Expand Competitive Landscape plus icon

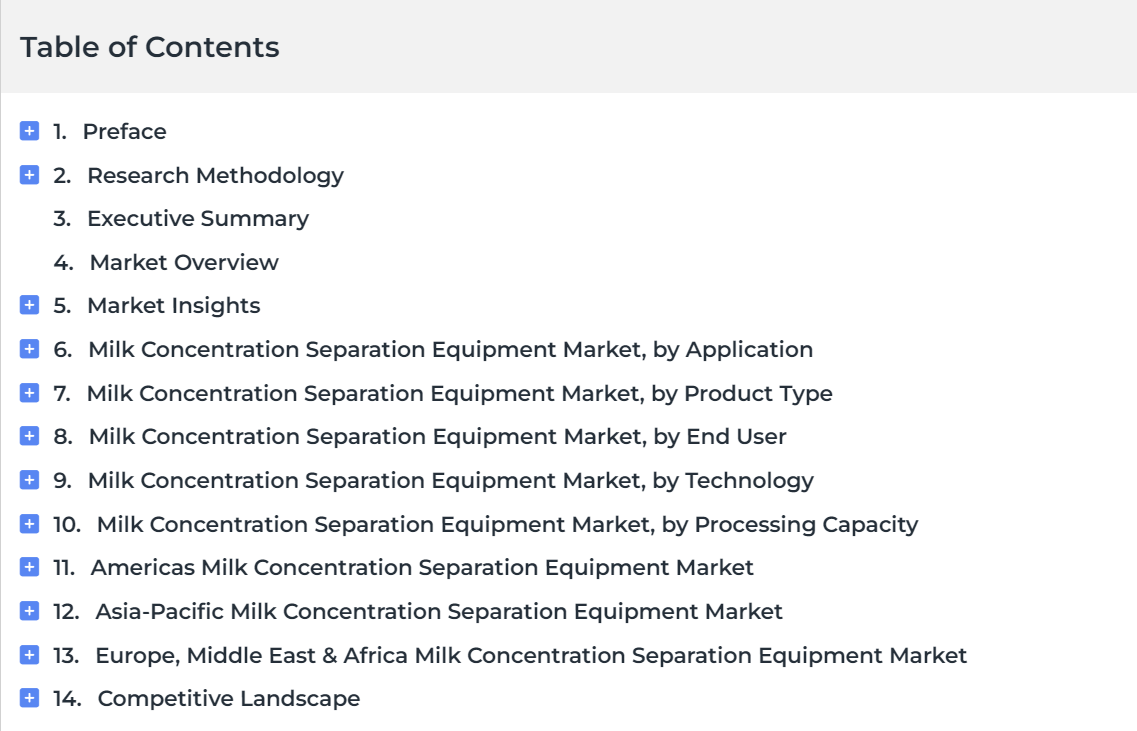29,698
